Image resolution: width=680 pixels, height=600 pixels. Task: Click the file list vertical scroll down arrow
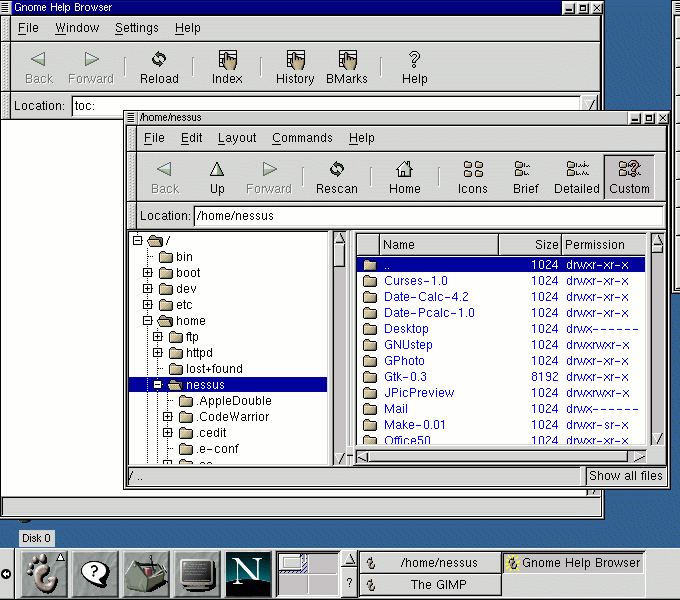657,438
